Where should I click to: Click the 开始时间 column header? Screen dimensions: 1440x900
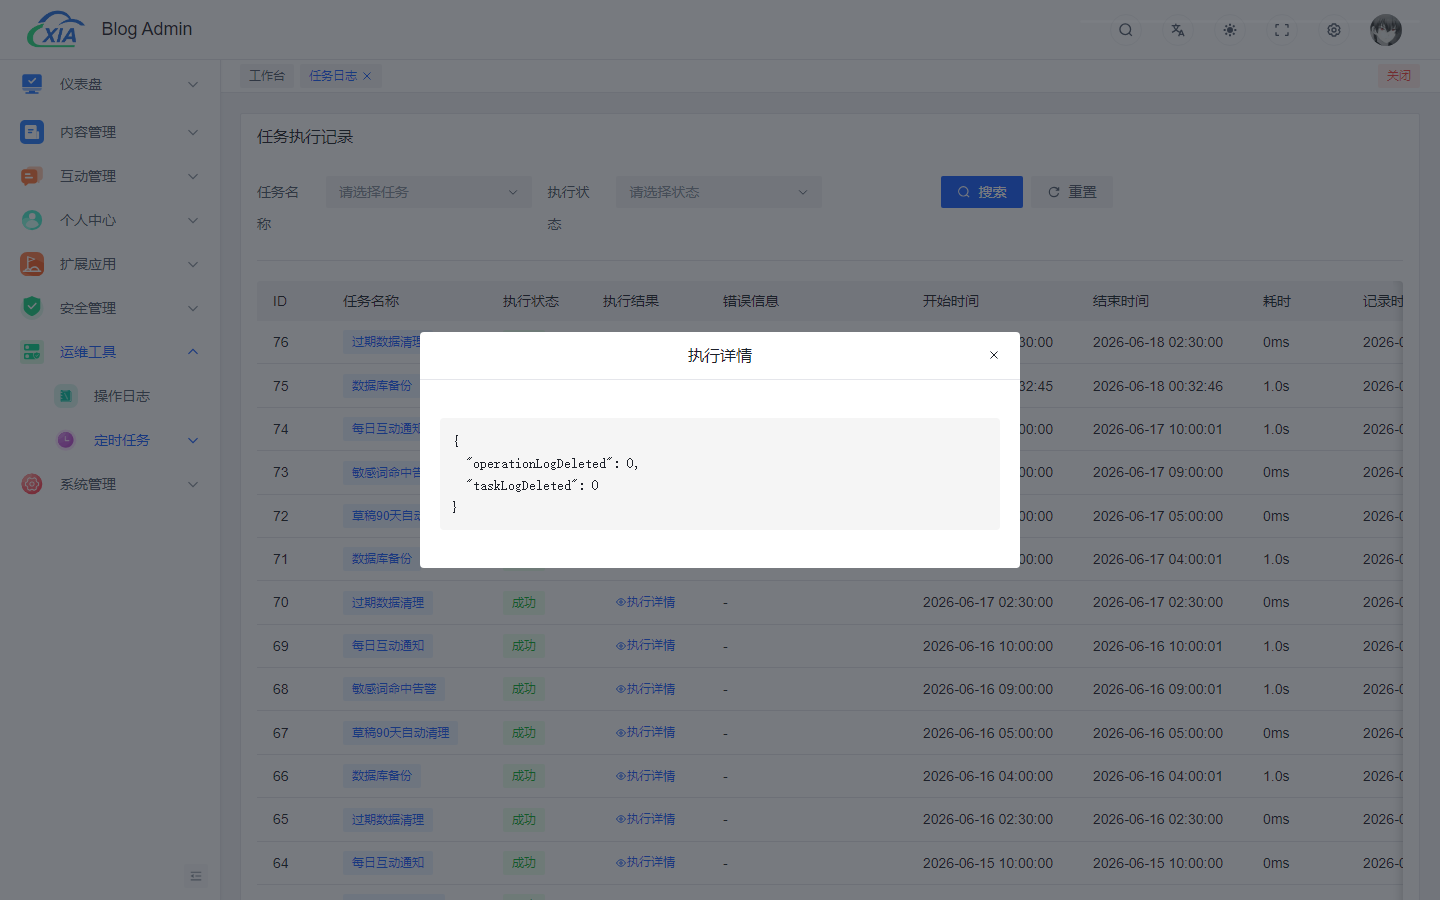point(951,301)
